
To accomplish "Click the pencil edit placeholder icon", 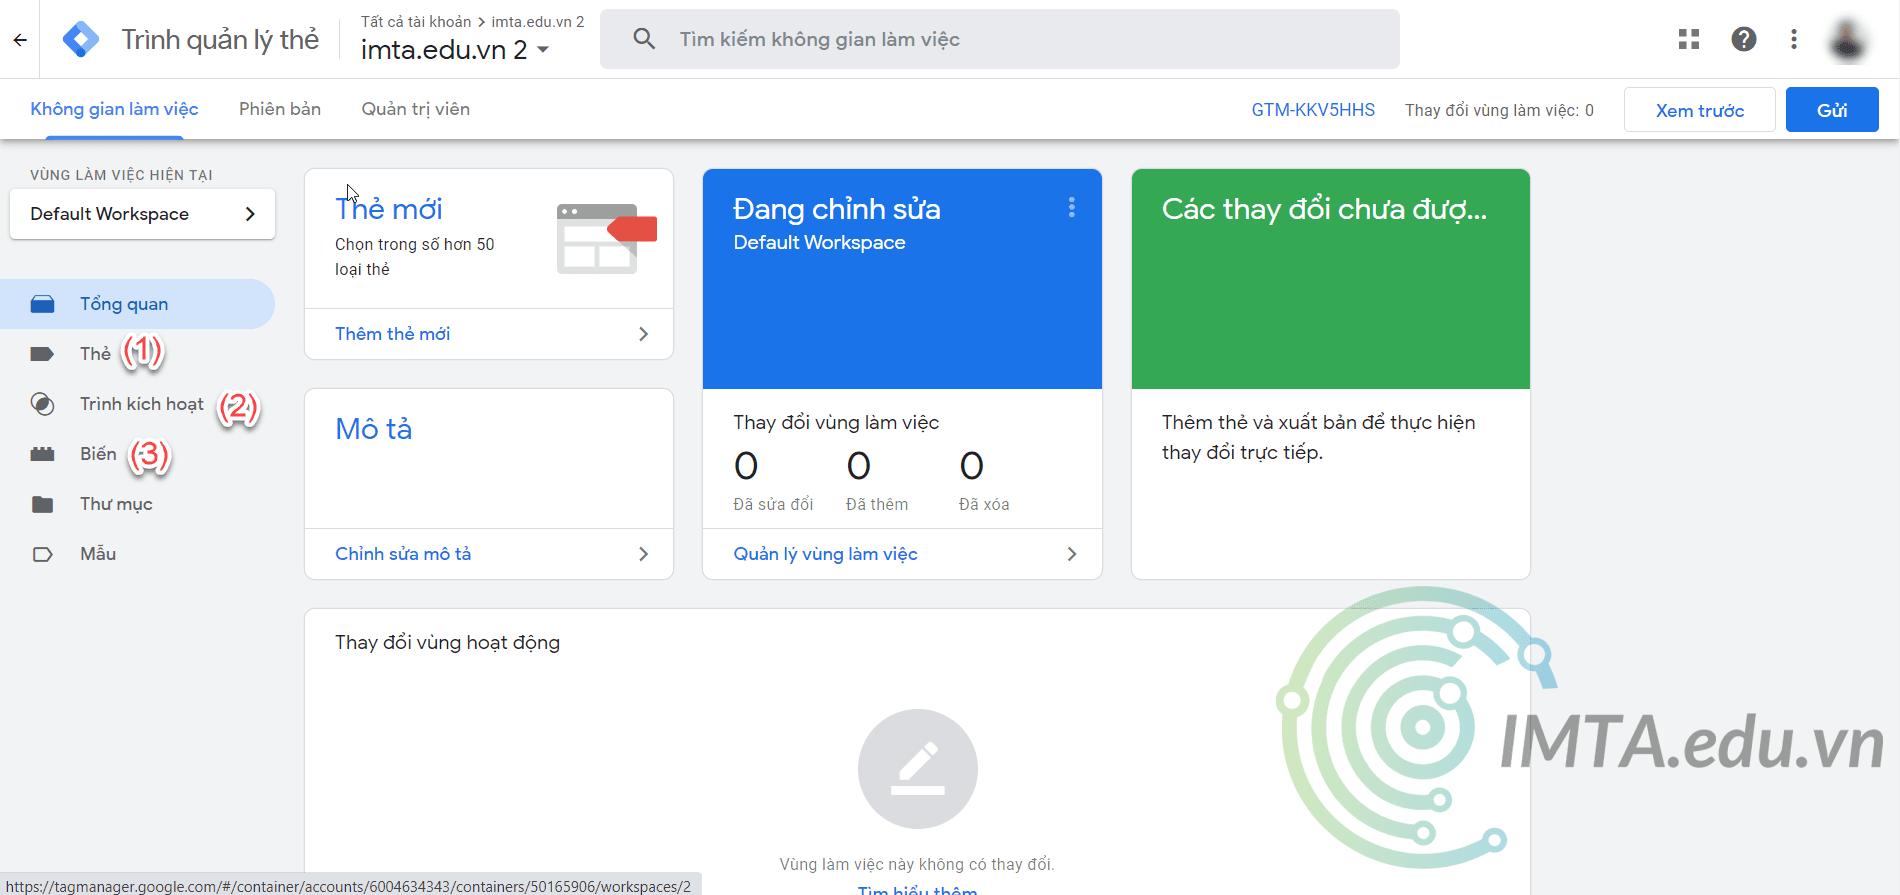I will coord(917,769).
